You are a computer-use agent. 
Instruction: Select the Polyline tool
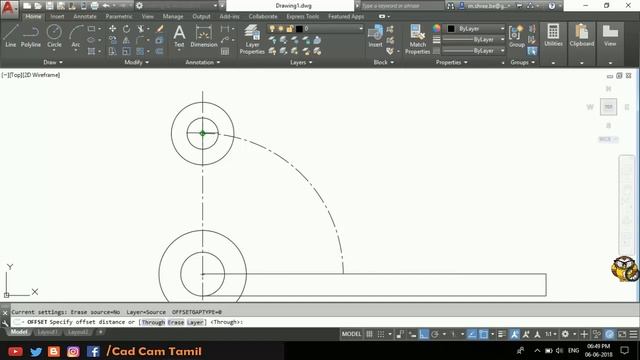[31, 36]
